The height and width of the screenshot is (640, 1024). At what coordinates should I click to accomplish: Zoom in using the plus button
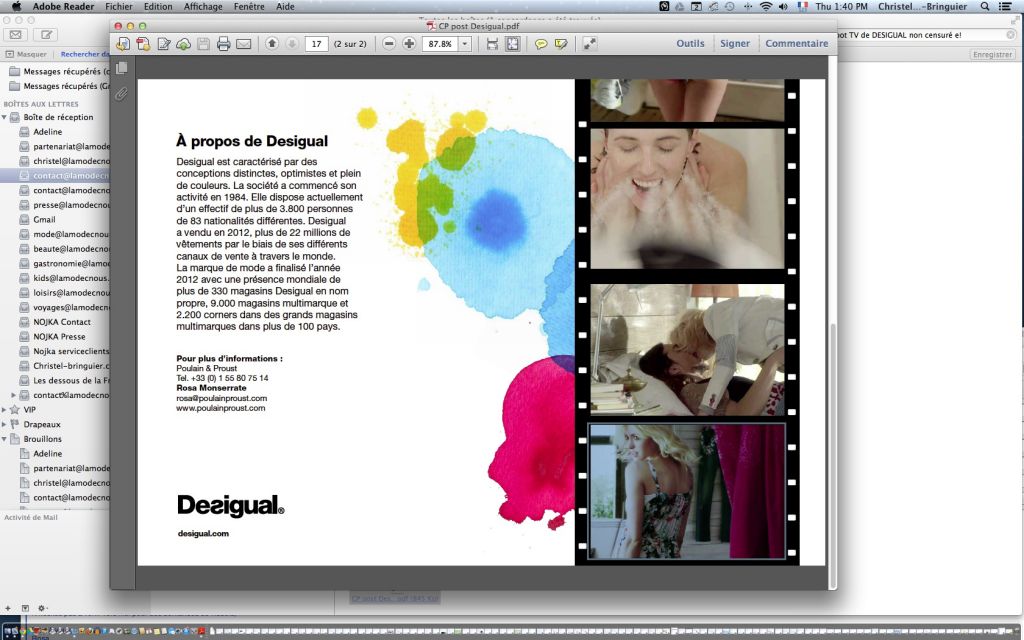pos(409,44)
